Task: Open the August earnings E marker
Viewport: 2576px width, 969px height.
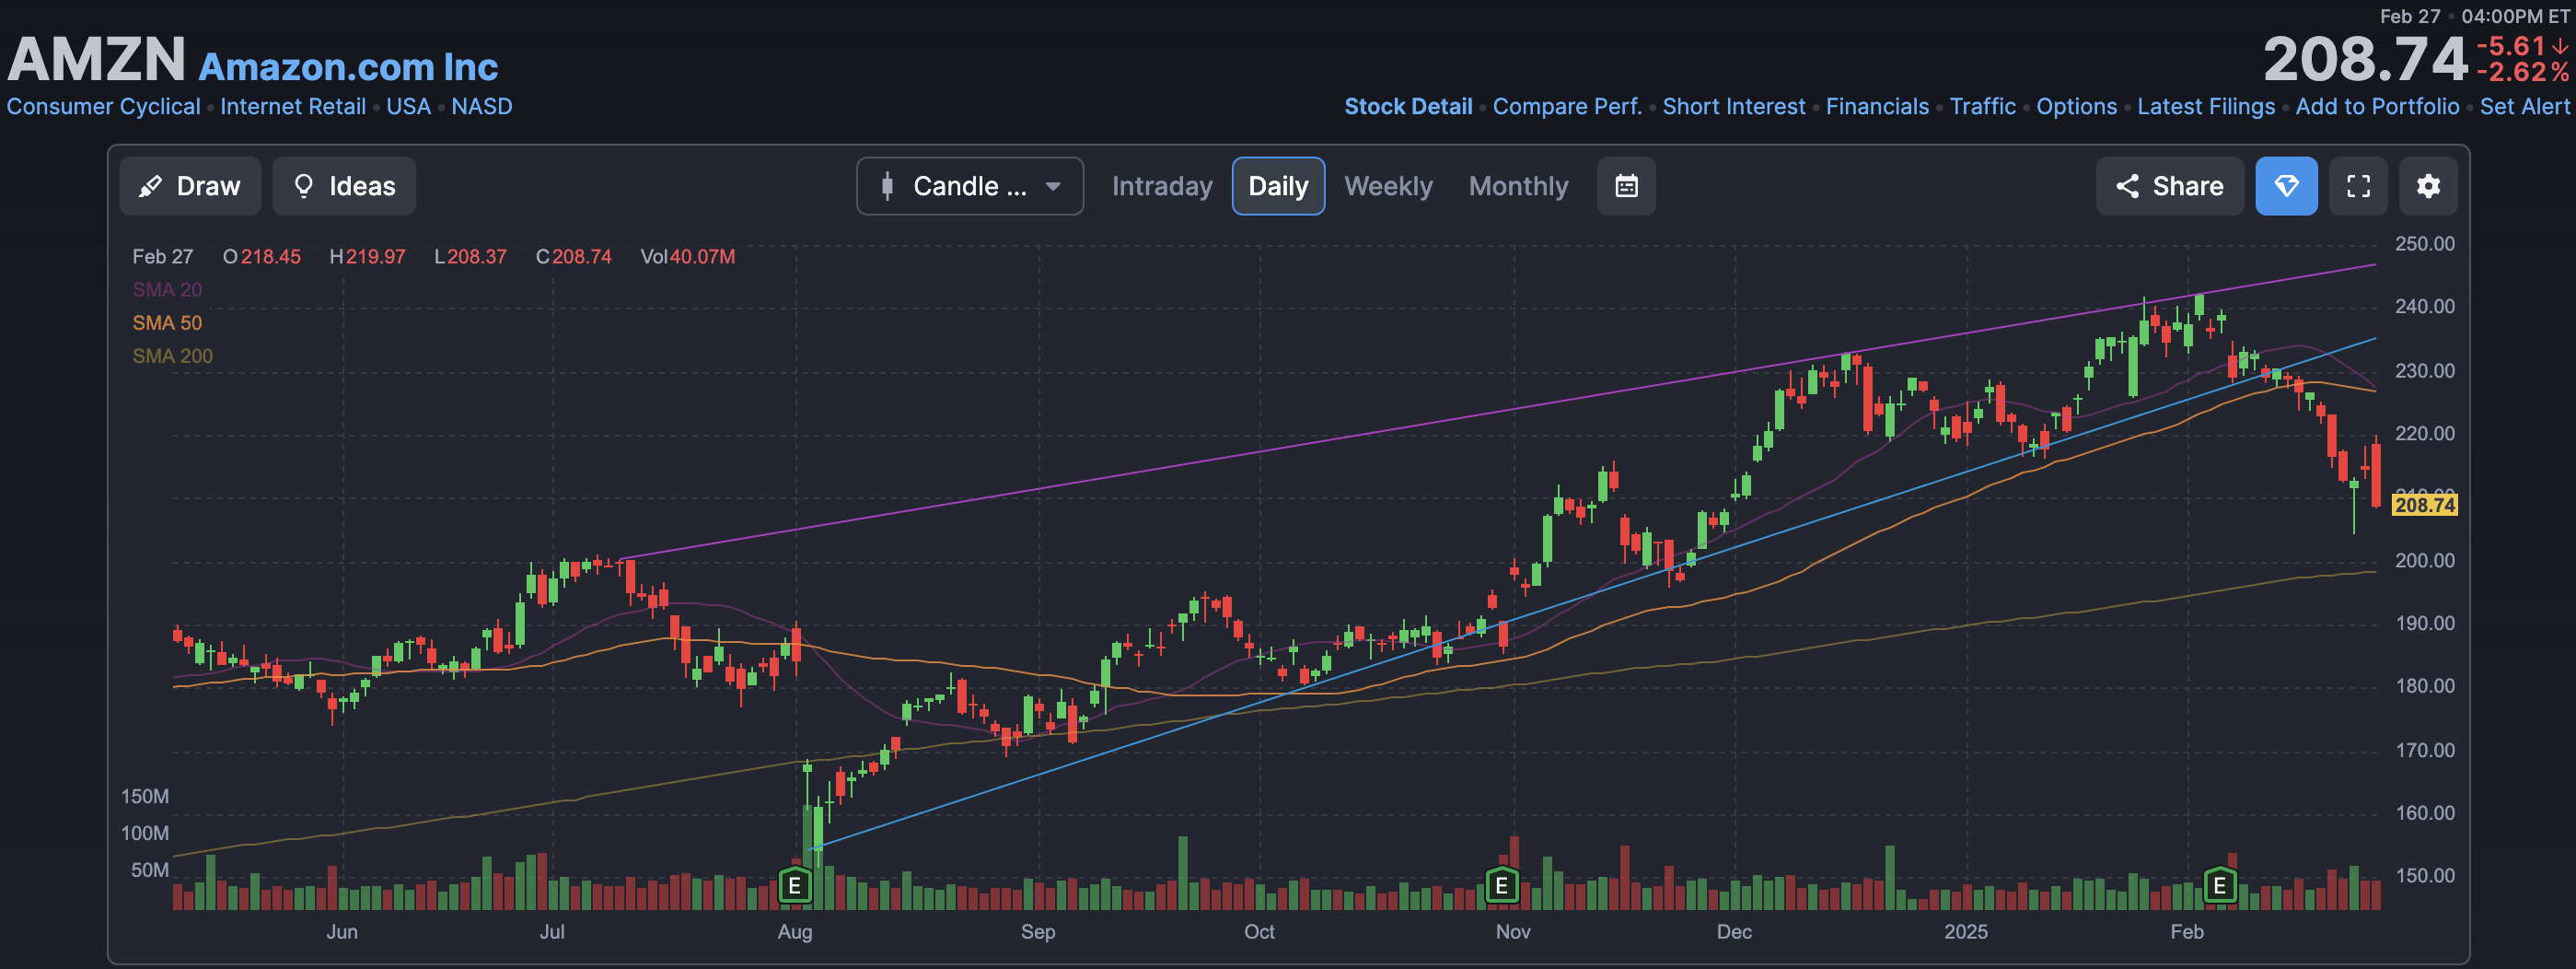Action: (x=795, y=885)
